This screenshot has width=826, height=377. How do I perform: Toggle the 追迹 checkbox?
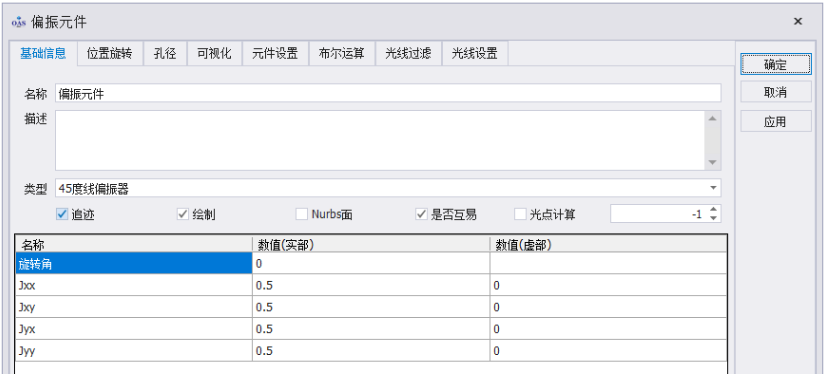[x=62, y=214]
